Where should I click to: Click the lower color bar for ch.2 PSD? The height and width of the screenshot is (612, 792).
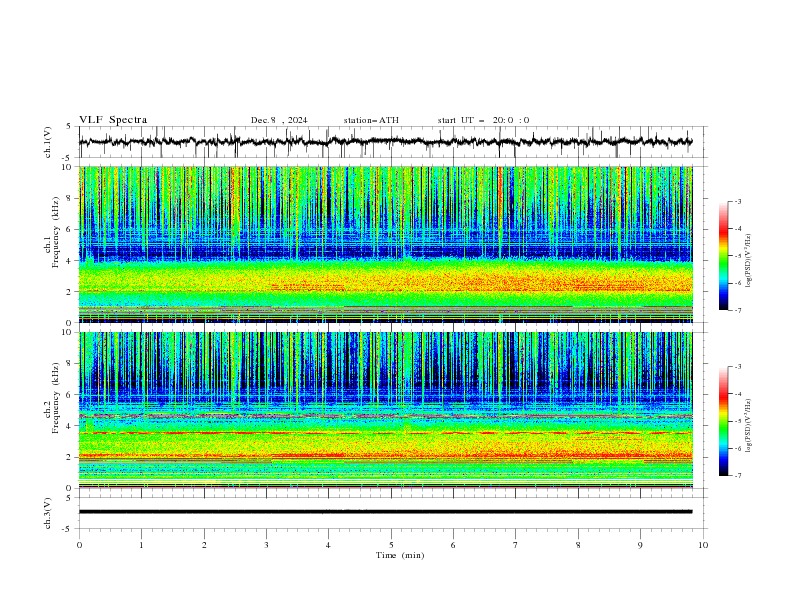click(723, 421)
